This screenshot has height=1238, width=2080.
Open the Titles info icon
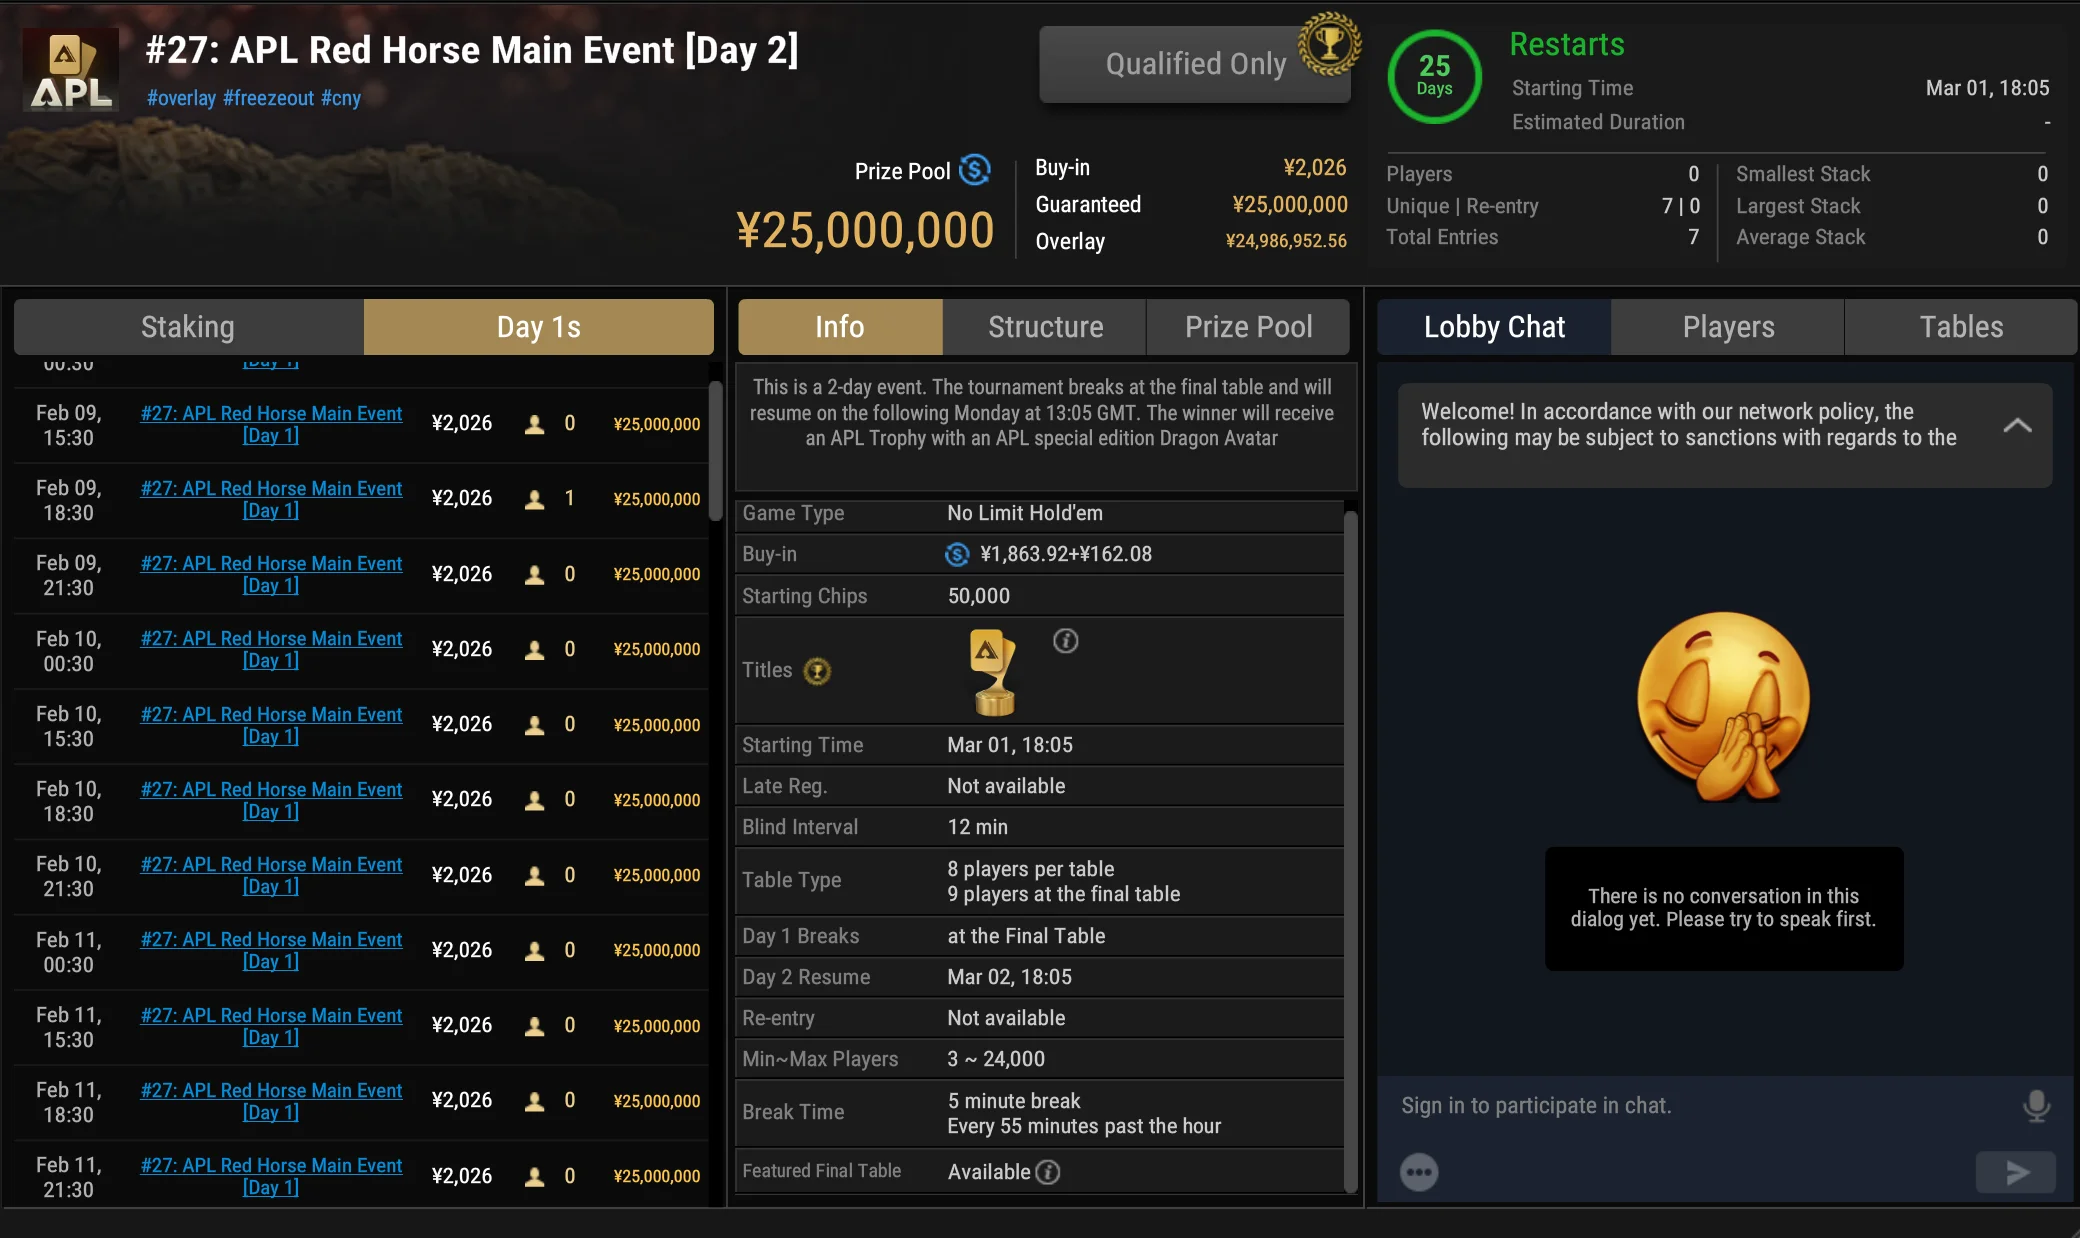1066,641
